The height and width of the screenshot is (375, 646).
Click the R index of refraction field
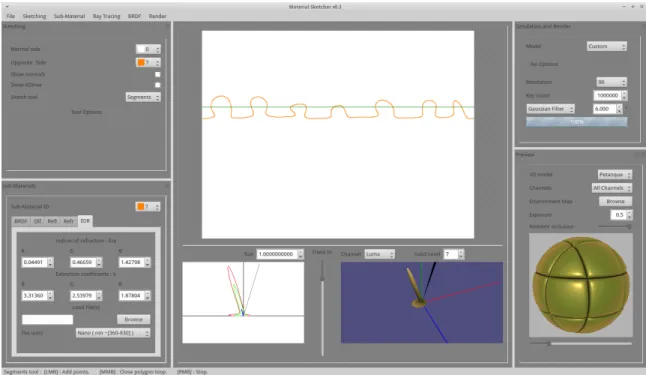point(35,262)
